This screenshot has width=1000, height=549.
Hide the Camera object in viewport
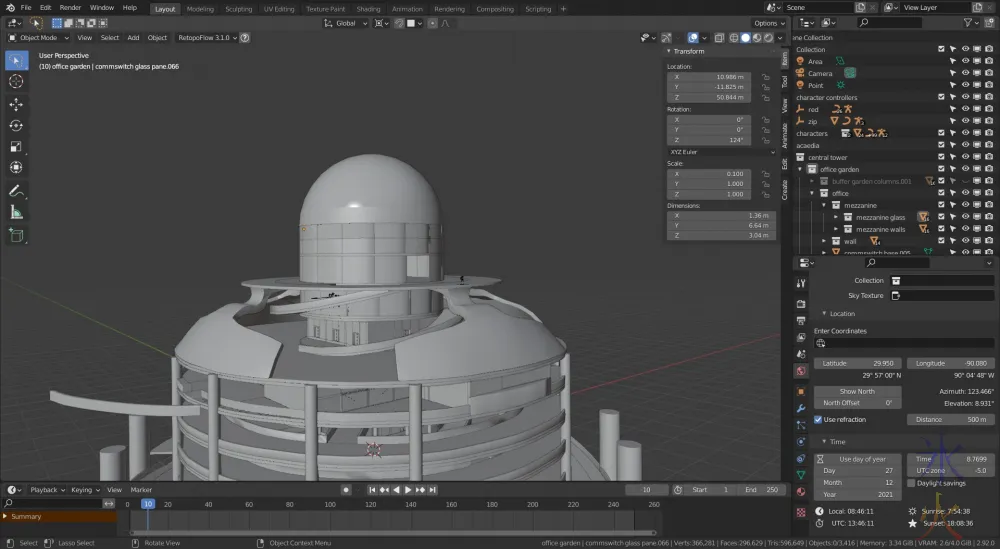[x=965, y=73]
